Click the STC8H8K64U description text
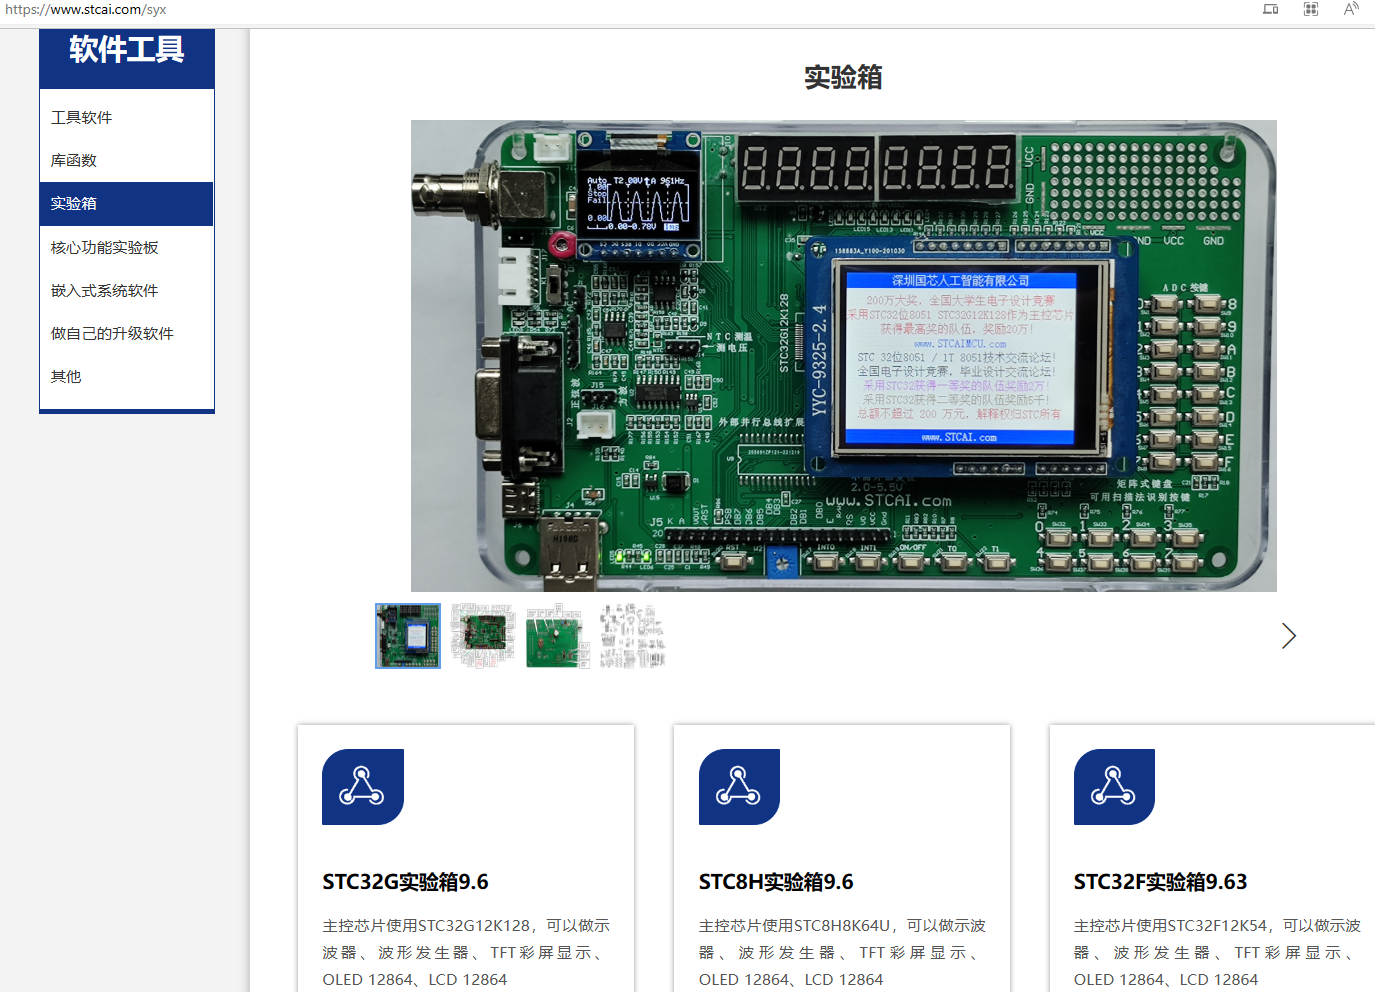1375x992 pixels. coord(842,952)
